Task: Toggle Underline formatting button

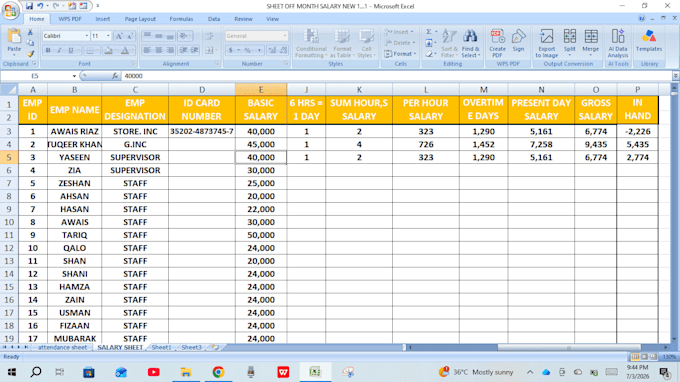Action: click(71, 51)
